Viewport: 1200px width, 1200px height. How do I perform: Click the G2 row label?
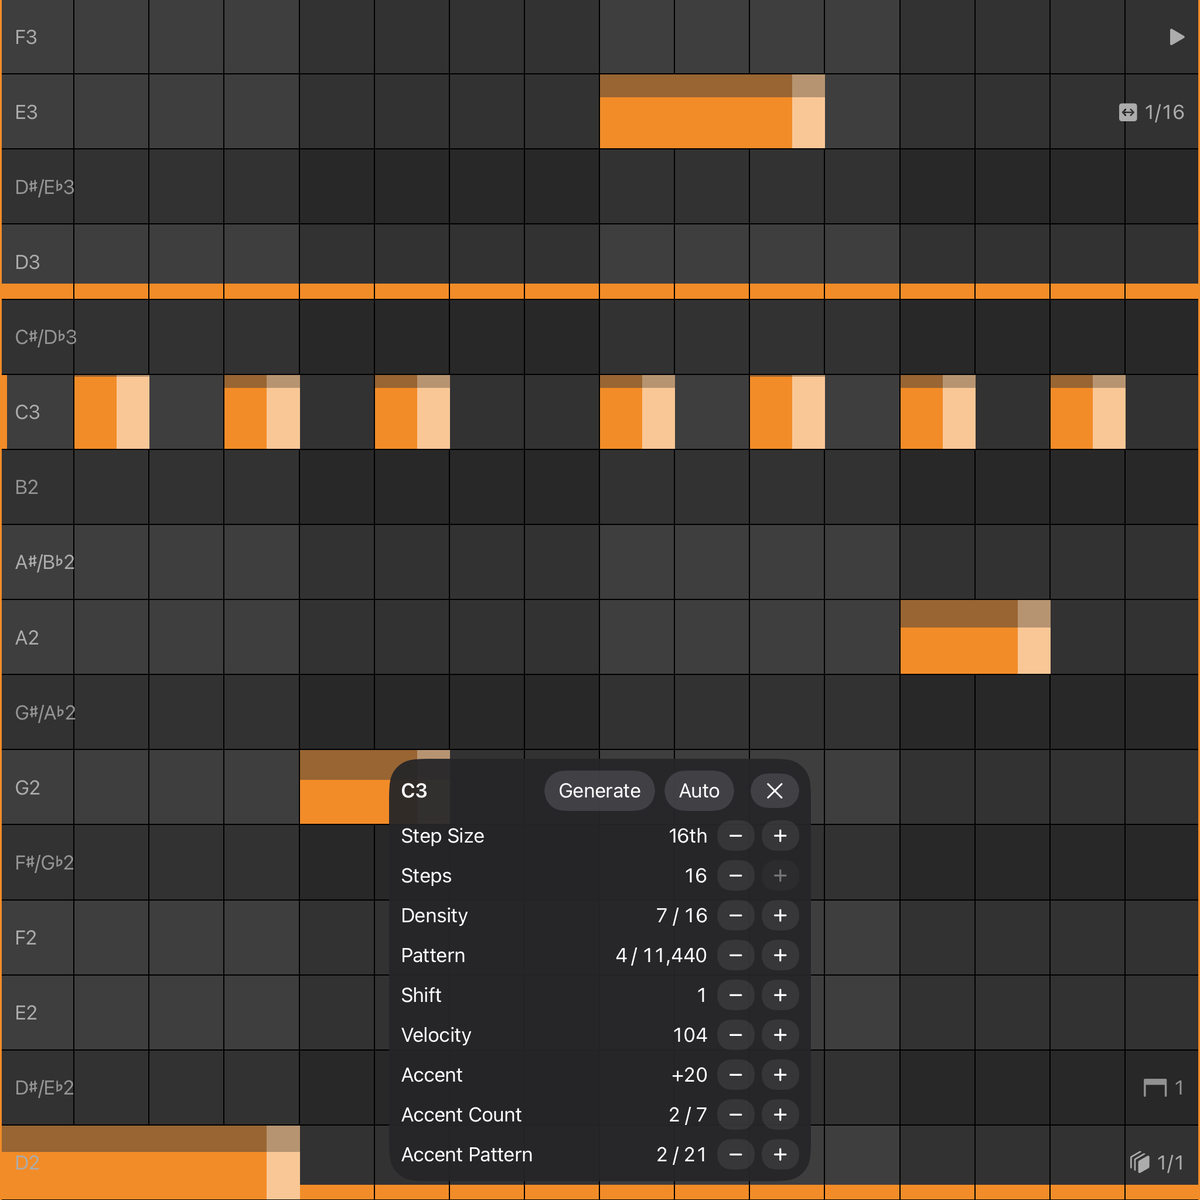click(x=27, y=787)
